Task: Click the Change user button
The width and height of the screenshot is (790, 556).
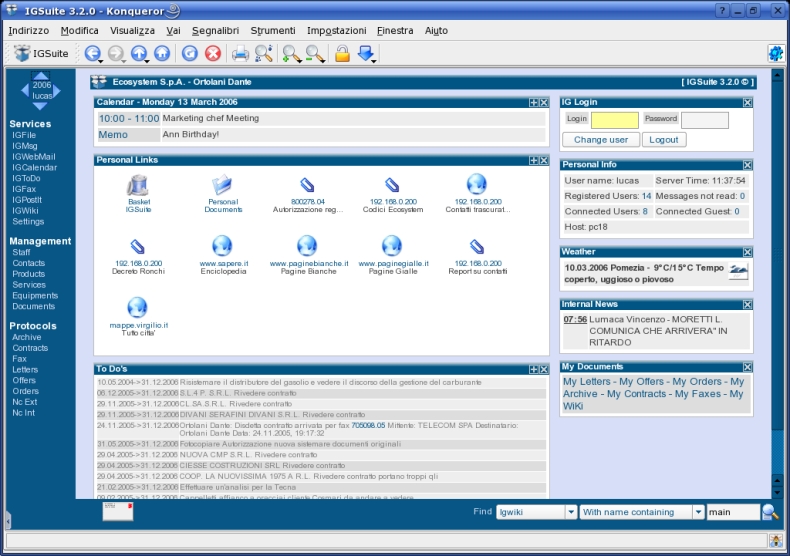Action: pos(601,140)
